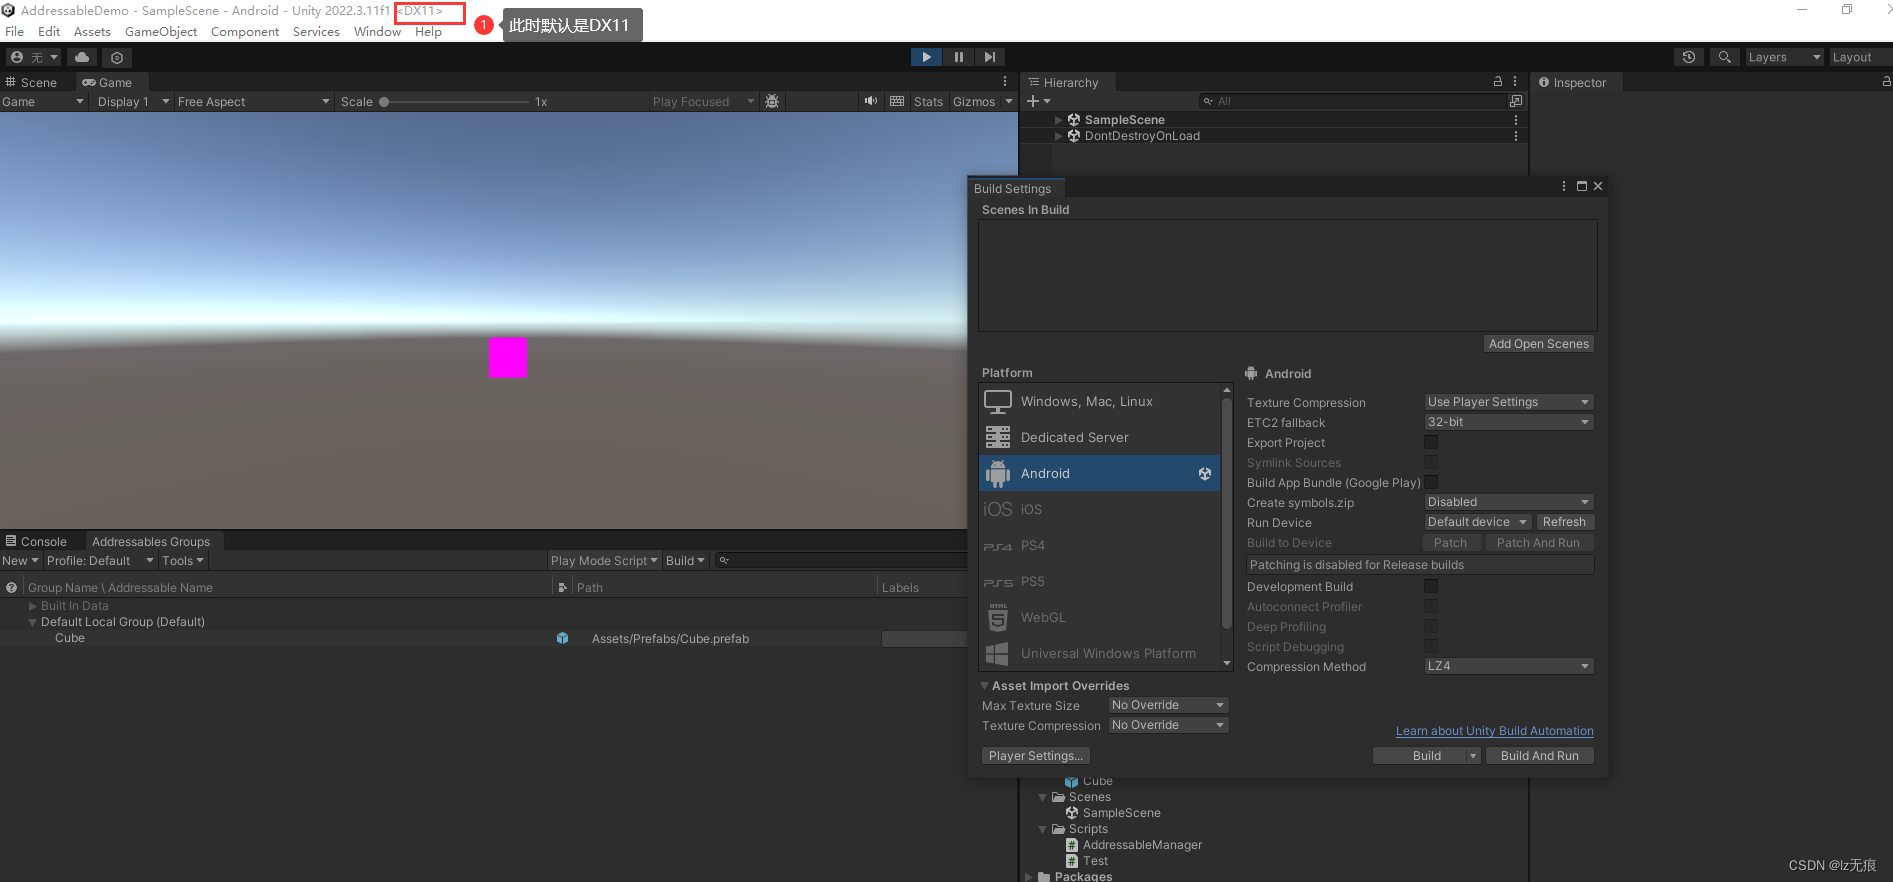Stop play mode with the Play button

tap(926, 57)
